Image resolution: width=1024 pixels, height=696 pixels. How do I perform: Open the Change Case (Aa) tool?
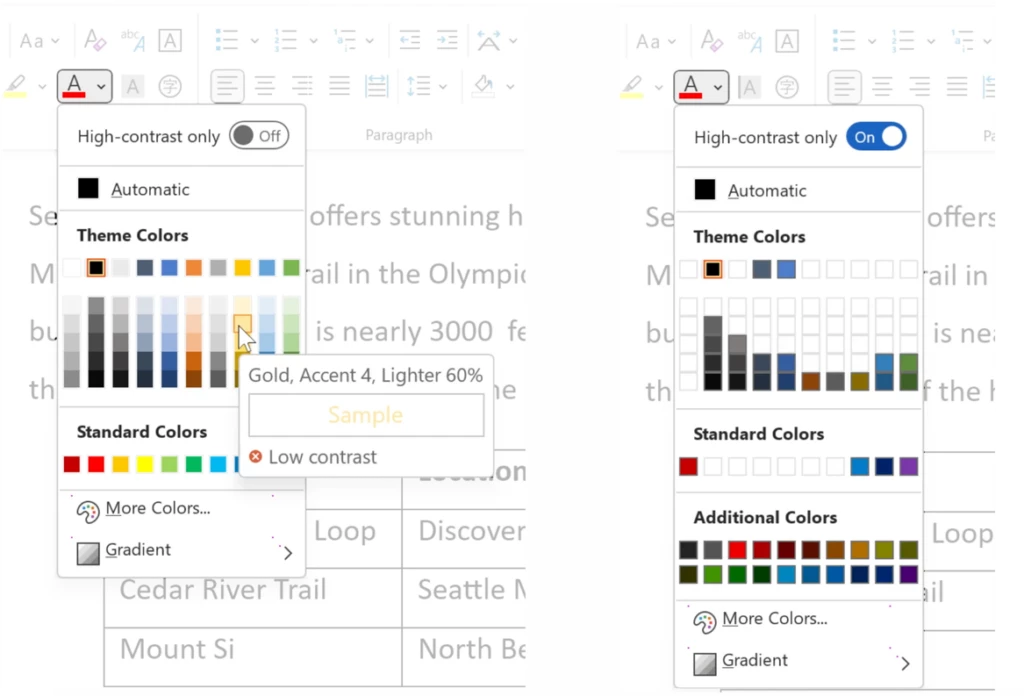pos(33,40)
